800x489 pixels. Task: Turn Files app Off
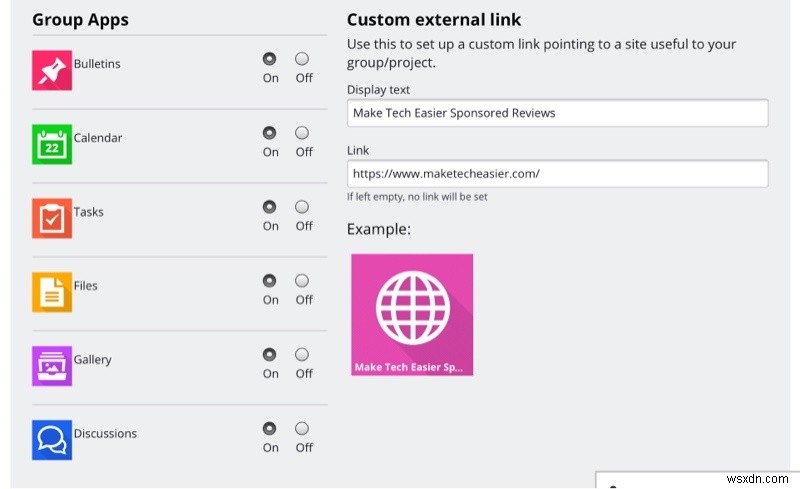pos(302,281)
